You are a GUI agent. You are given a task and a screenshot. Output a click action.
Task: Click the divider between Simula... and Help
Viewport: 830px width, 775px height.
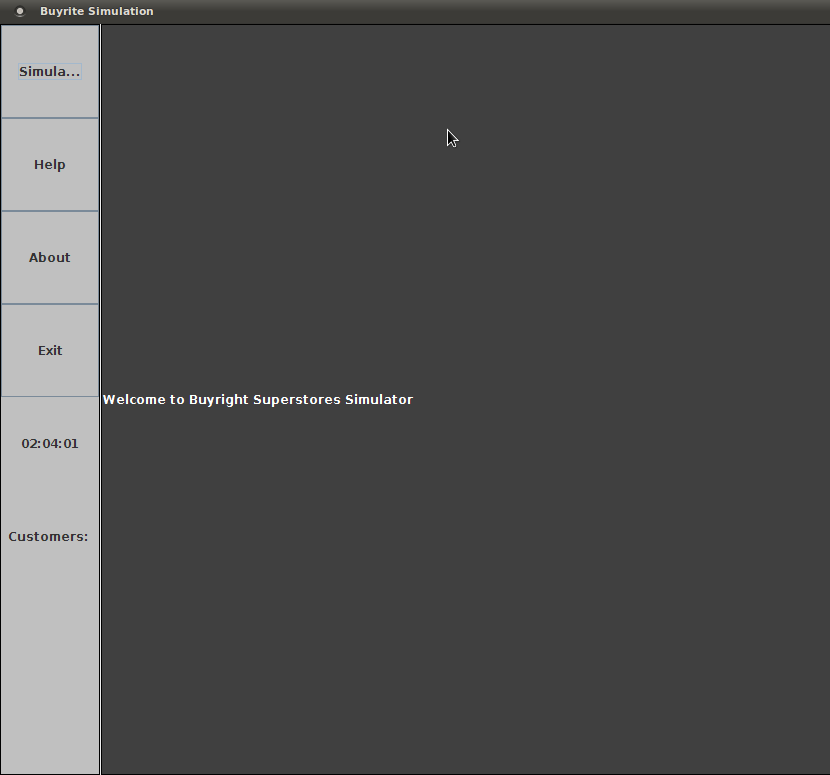[50, 118]
